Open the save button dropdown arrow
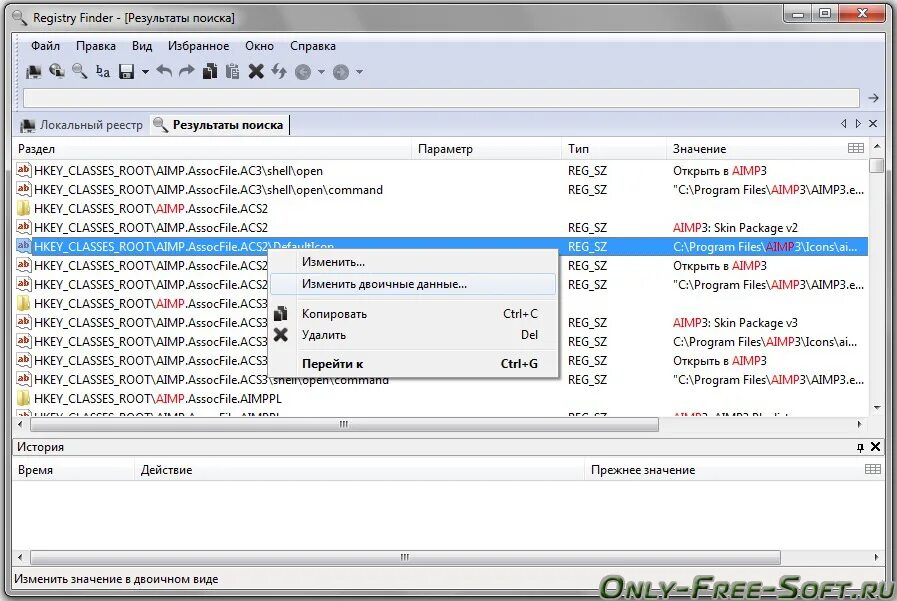Viewport: 897px width, 601px height. (145, 72)
